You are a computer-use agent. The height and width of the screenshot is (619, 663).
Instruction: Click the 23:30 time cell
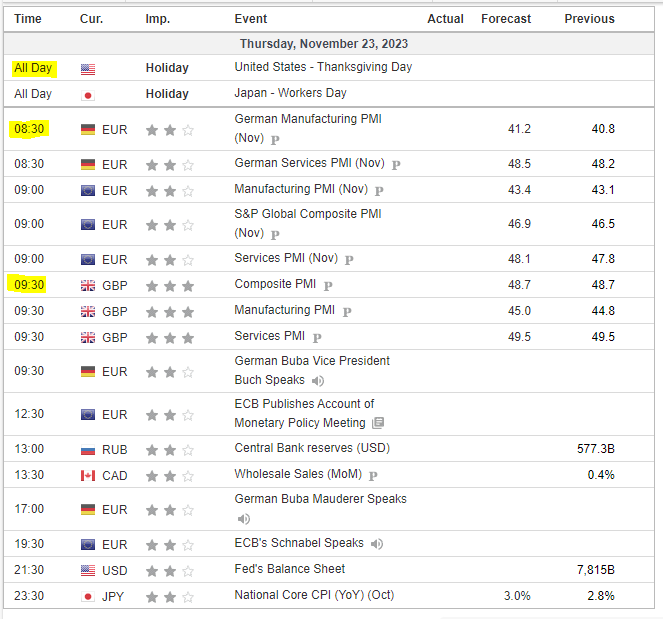29,596
